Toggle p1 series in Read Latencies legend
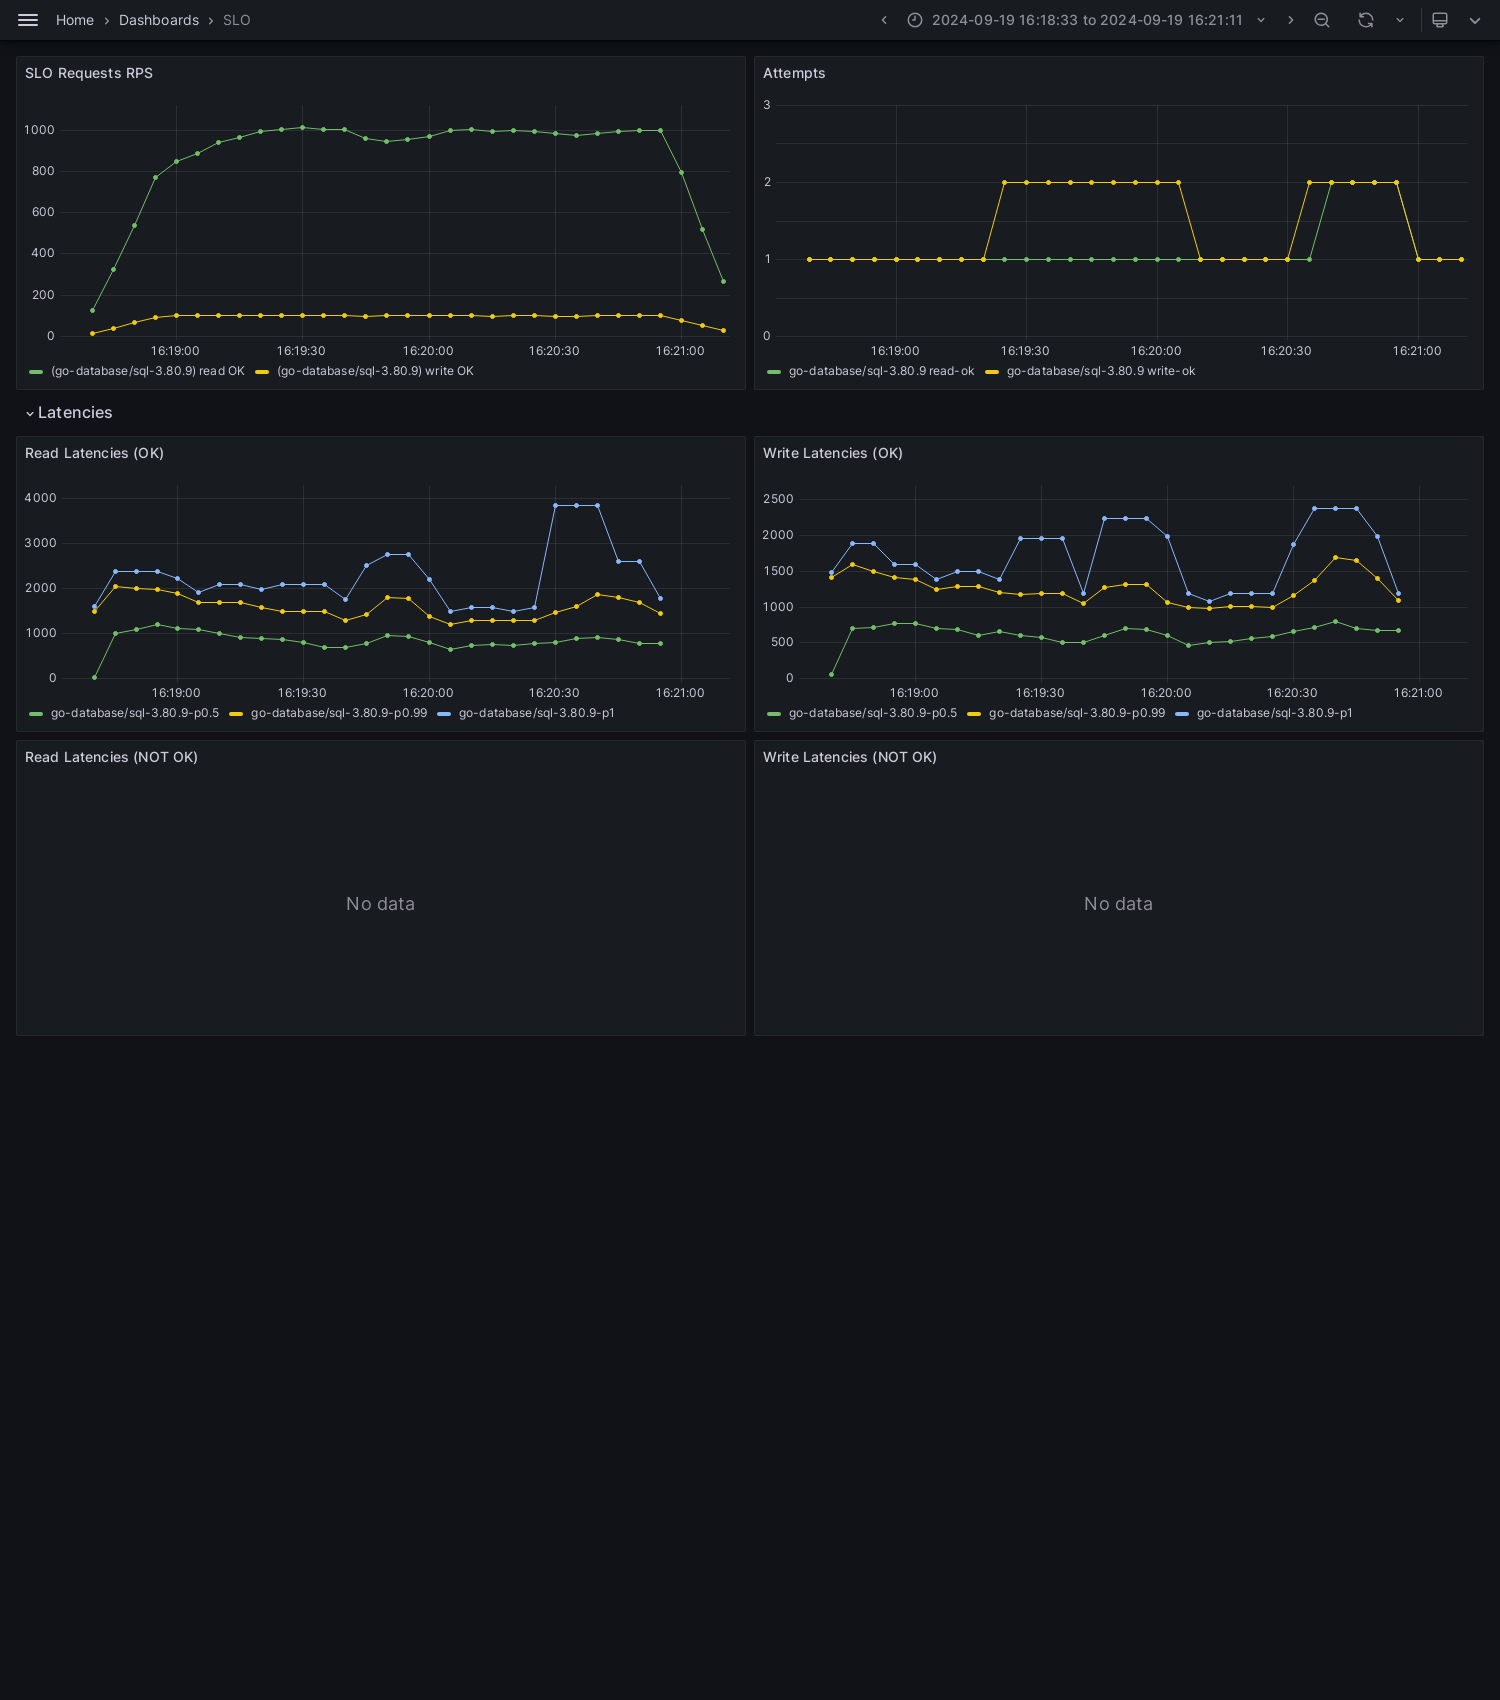This screenshot has width=1500, height=1700. pos(537,713)
